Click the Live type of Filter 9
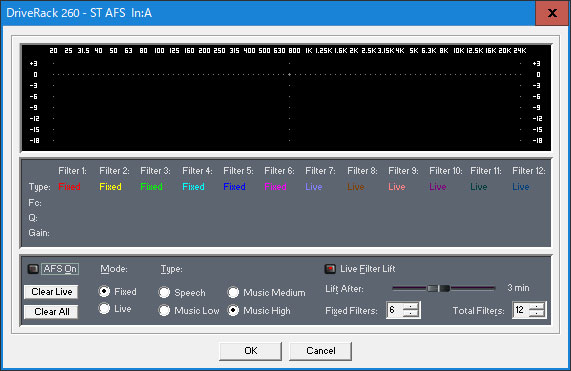Viewport: 571px width, 371px height. coord(397,187)
